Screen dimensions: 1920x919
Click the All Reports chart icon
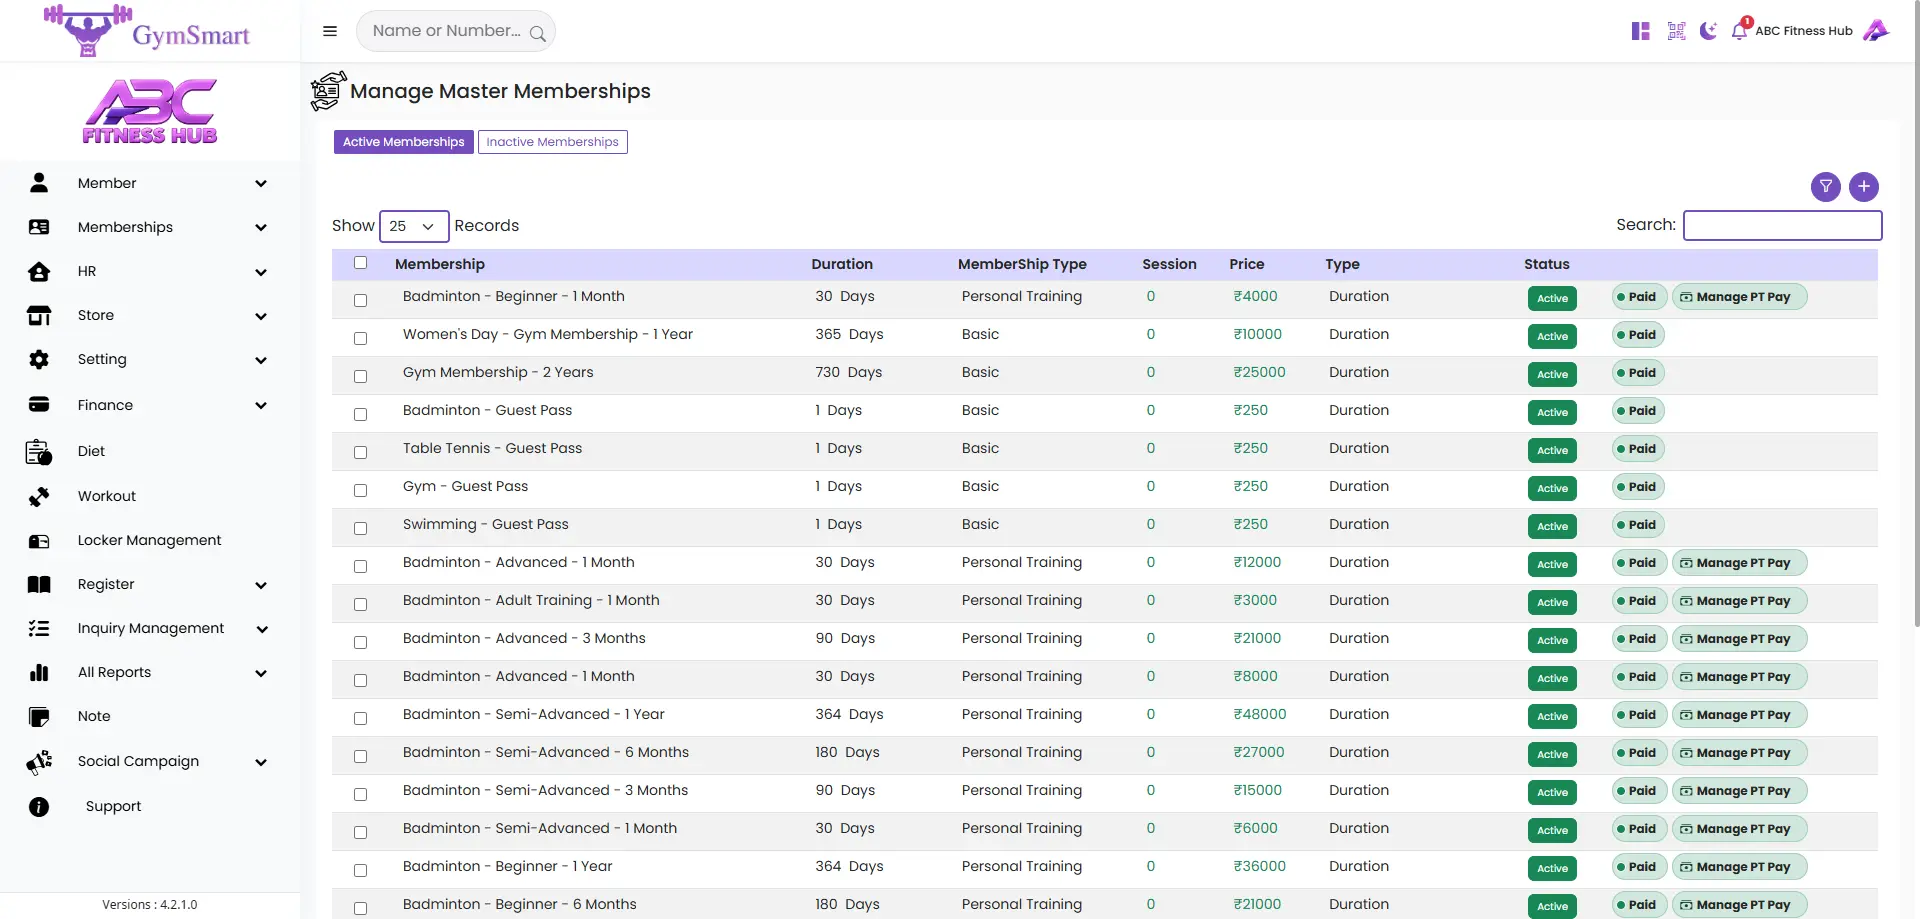(x=39, y=673)
